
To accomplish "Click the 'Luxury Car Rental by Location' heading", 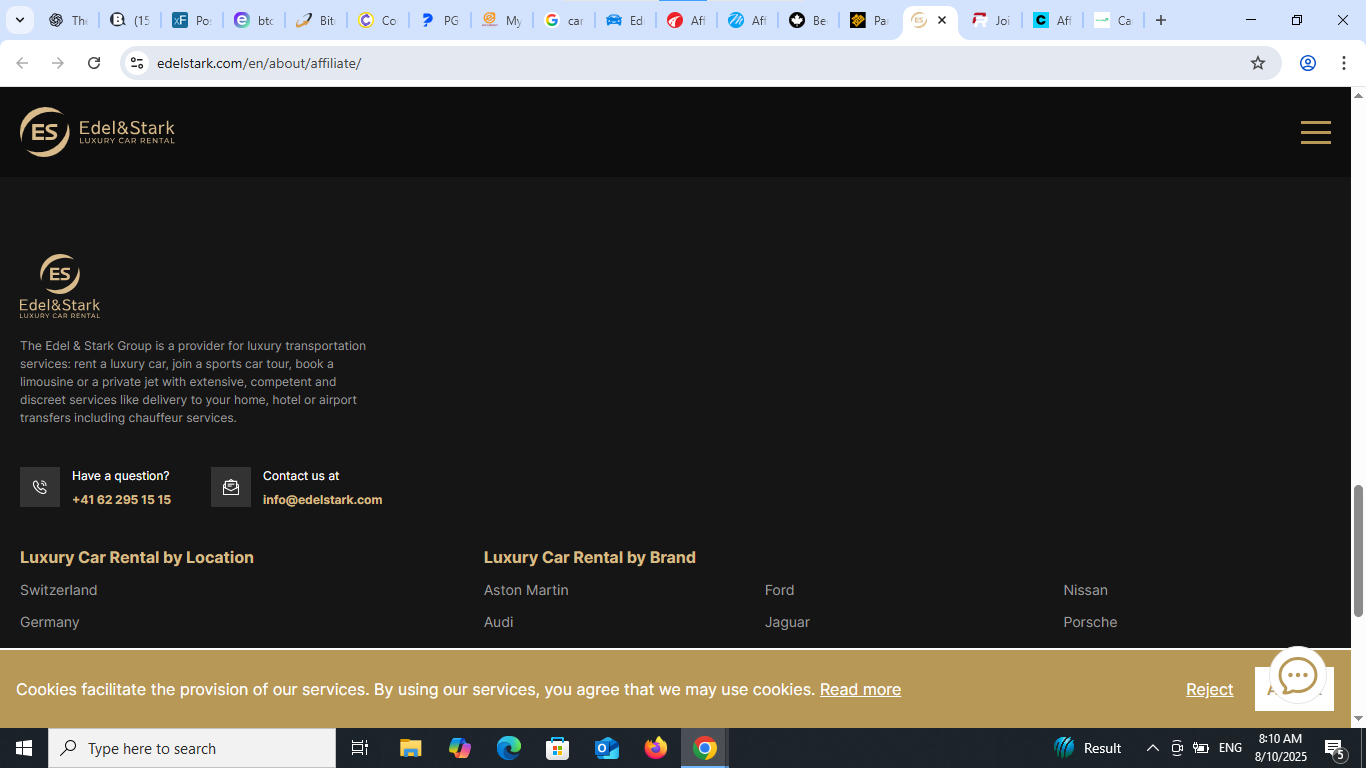I will [137, 557].
